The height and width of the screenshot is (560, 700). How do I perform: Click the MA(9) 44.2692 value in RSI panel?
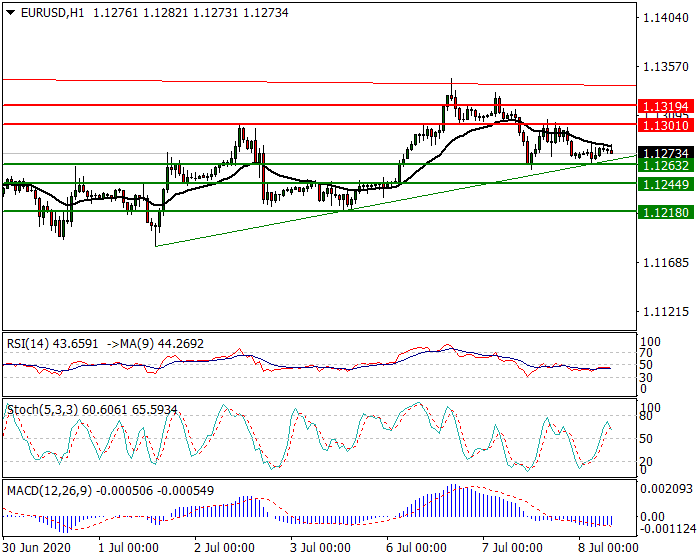pos(156,343)
